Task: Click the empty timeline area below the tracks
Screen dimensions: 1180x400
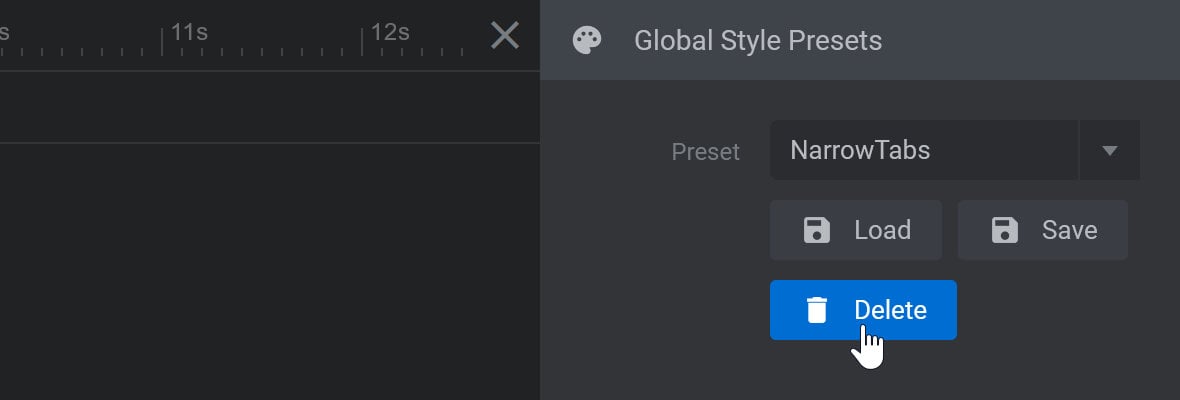Action: click(x=269, y=271)
